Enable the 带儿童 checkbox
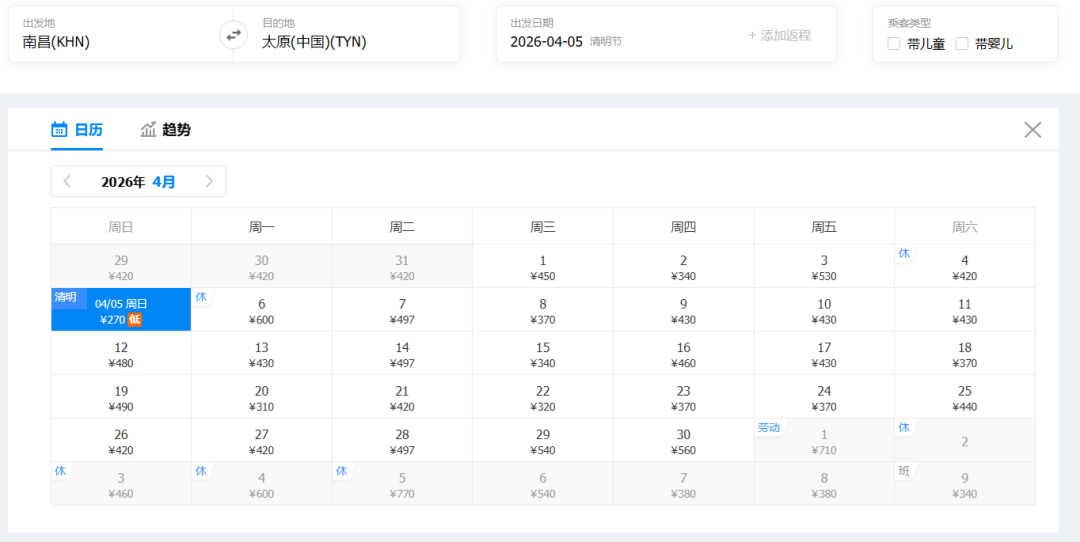Image resolution: width=1080 pixels, height=542 pixels. point(894,43)
